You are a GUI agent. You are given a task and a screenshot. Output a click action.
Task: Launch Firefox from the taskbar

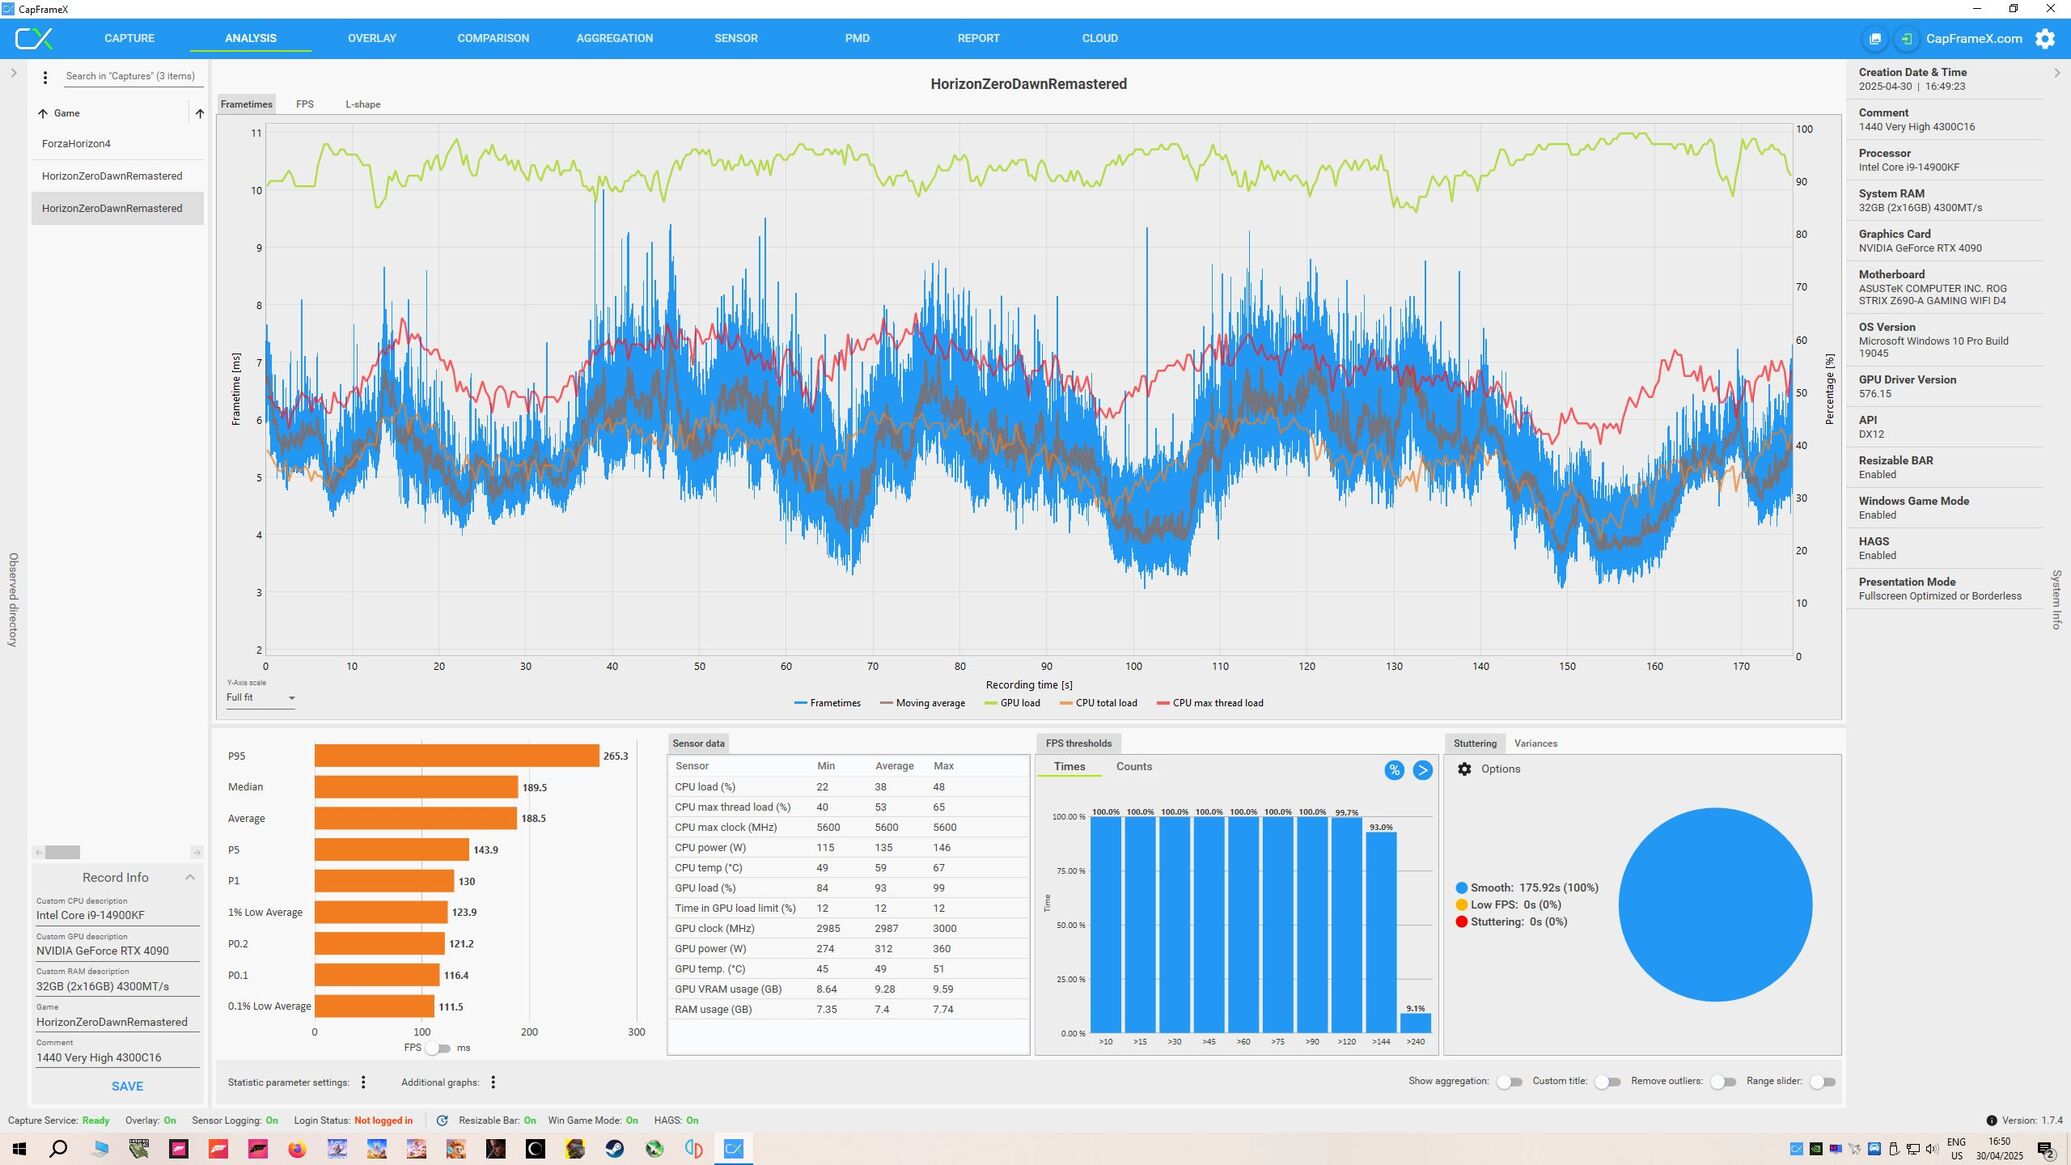click(297, 1149)
